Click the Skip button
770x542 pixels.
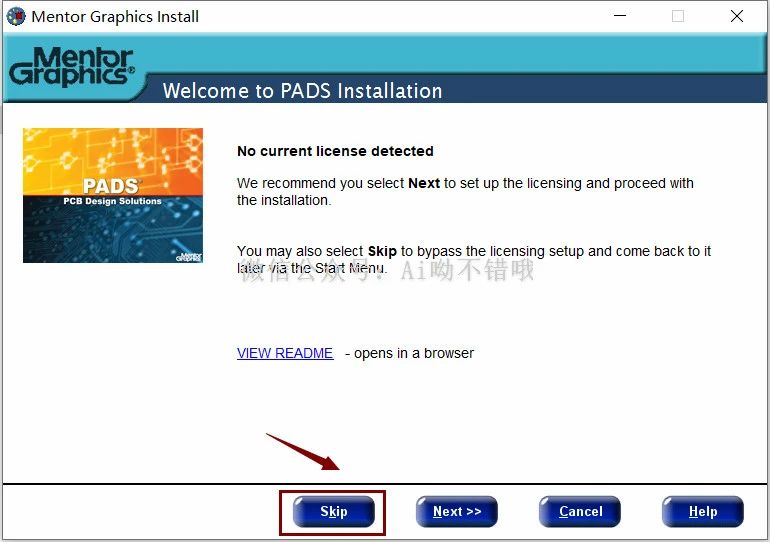click(333, 512)
